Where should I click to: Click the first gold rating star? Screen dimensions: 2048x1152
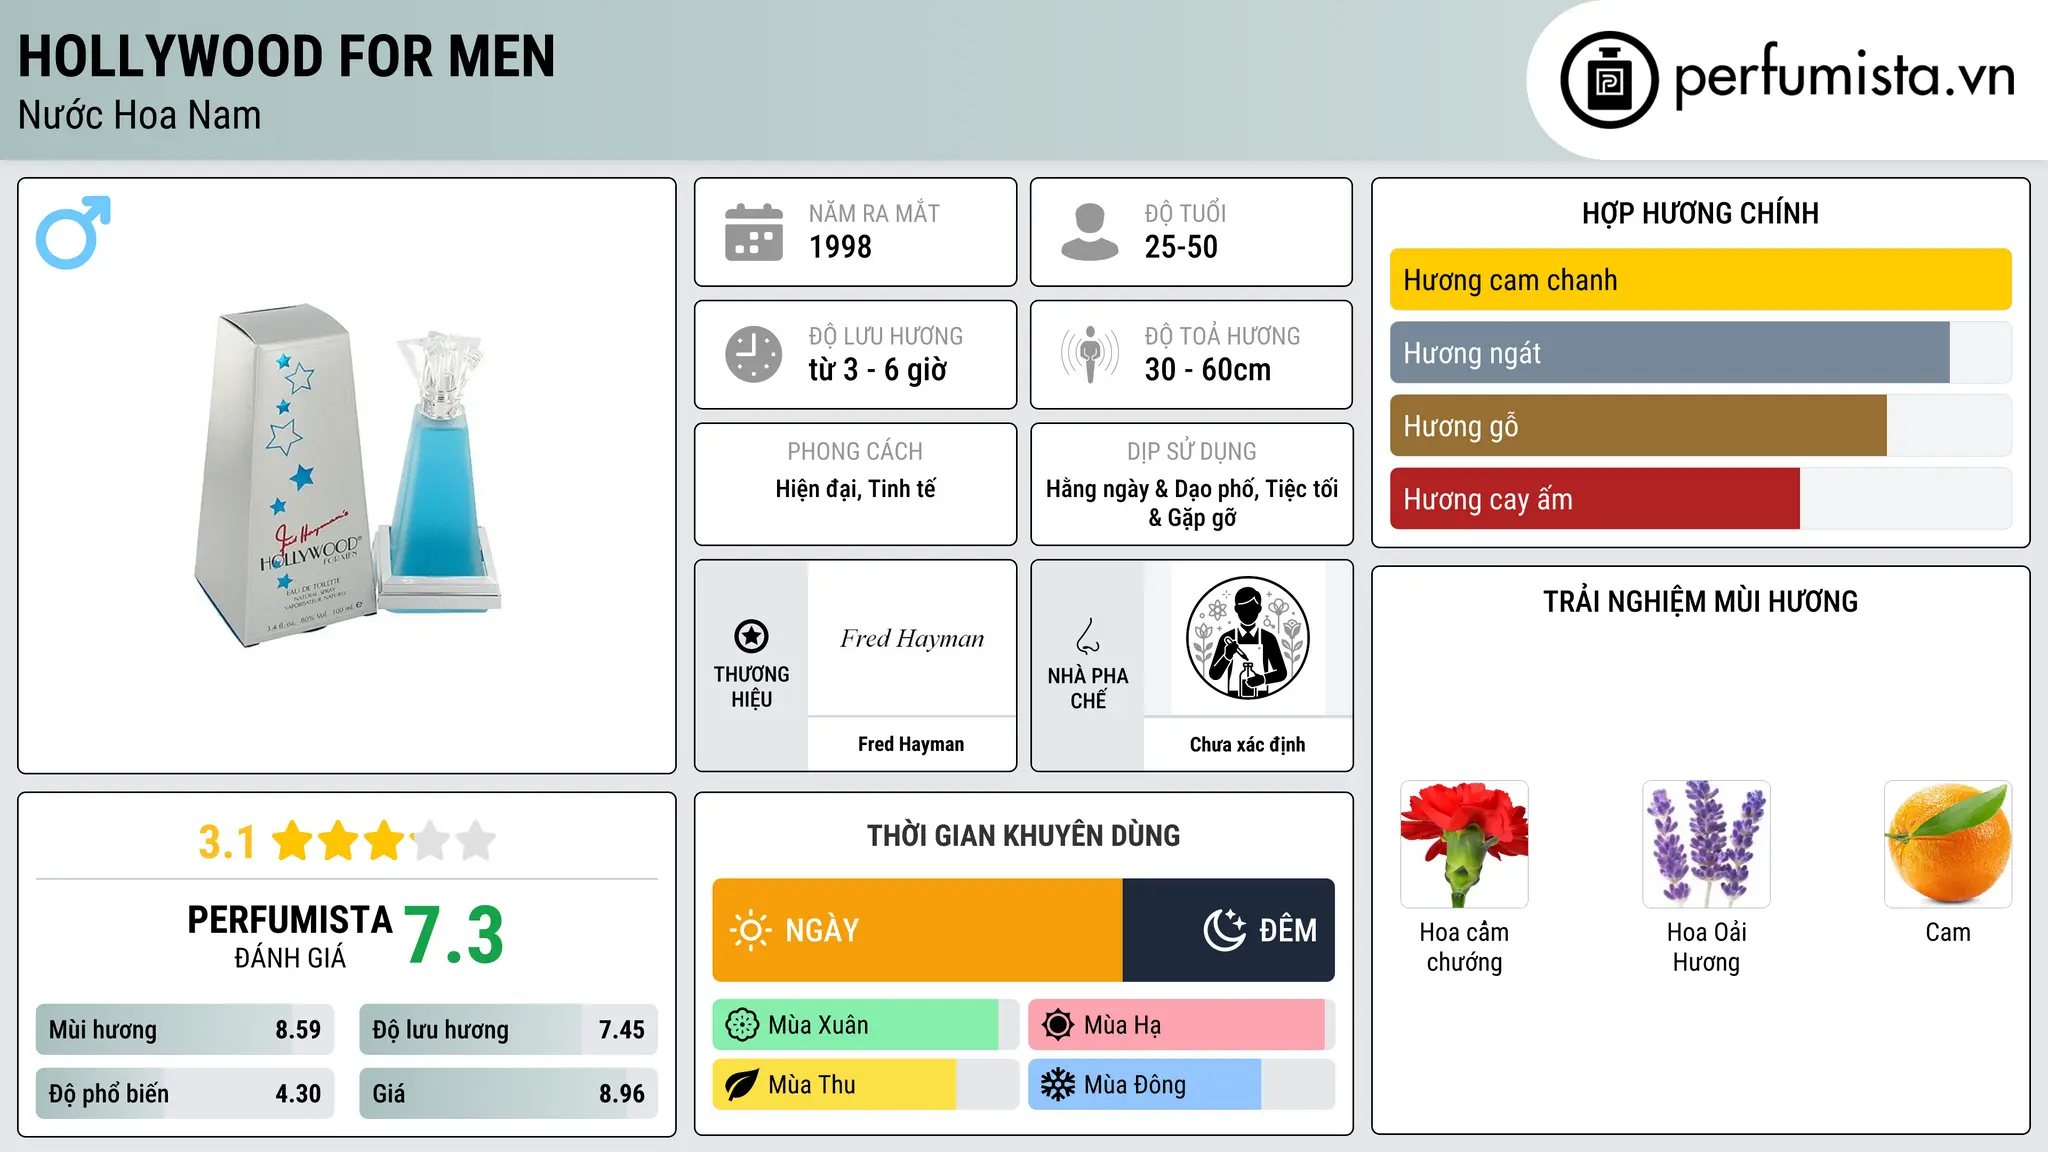click(293, 841)
